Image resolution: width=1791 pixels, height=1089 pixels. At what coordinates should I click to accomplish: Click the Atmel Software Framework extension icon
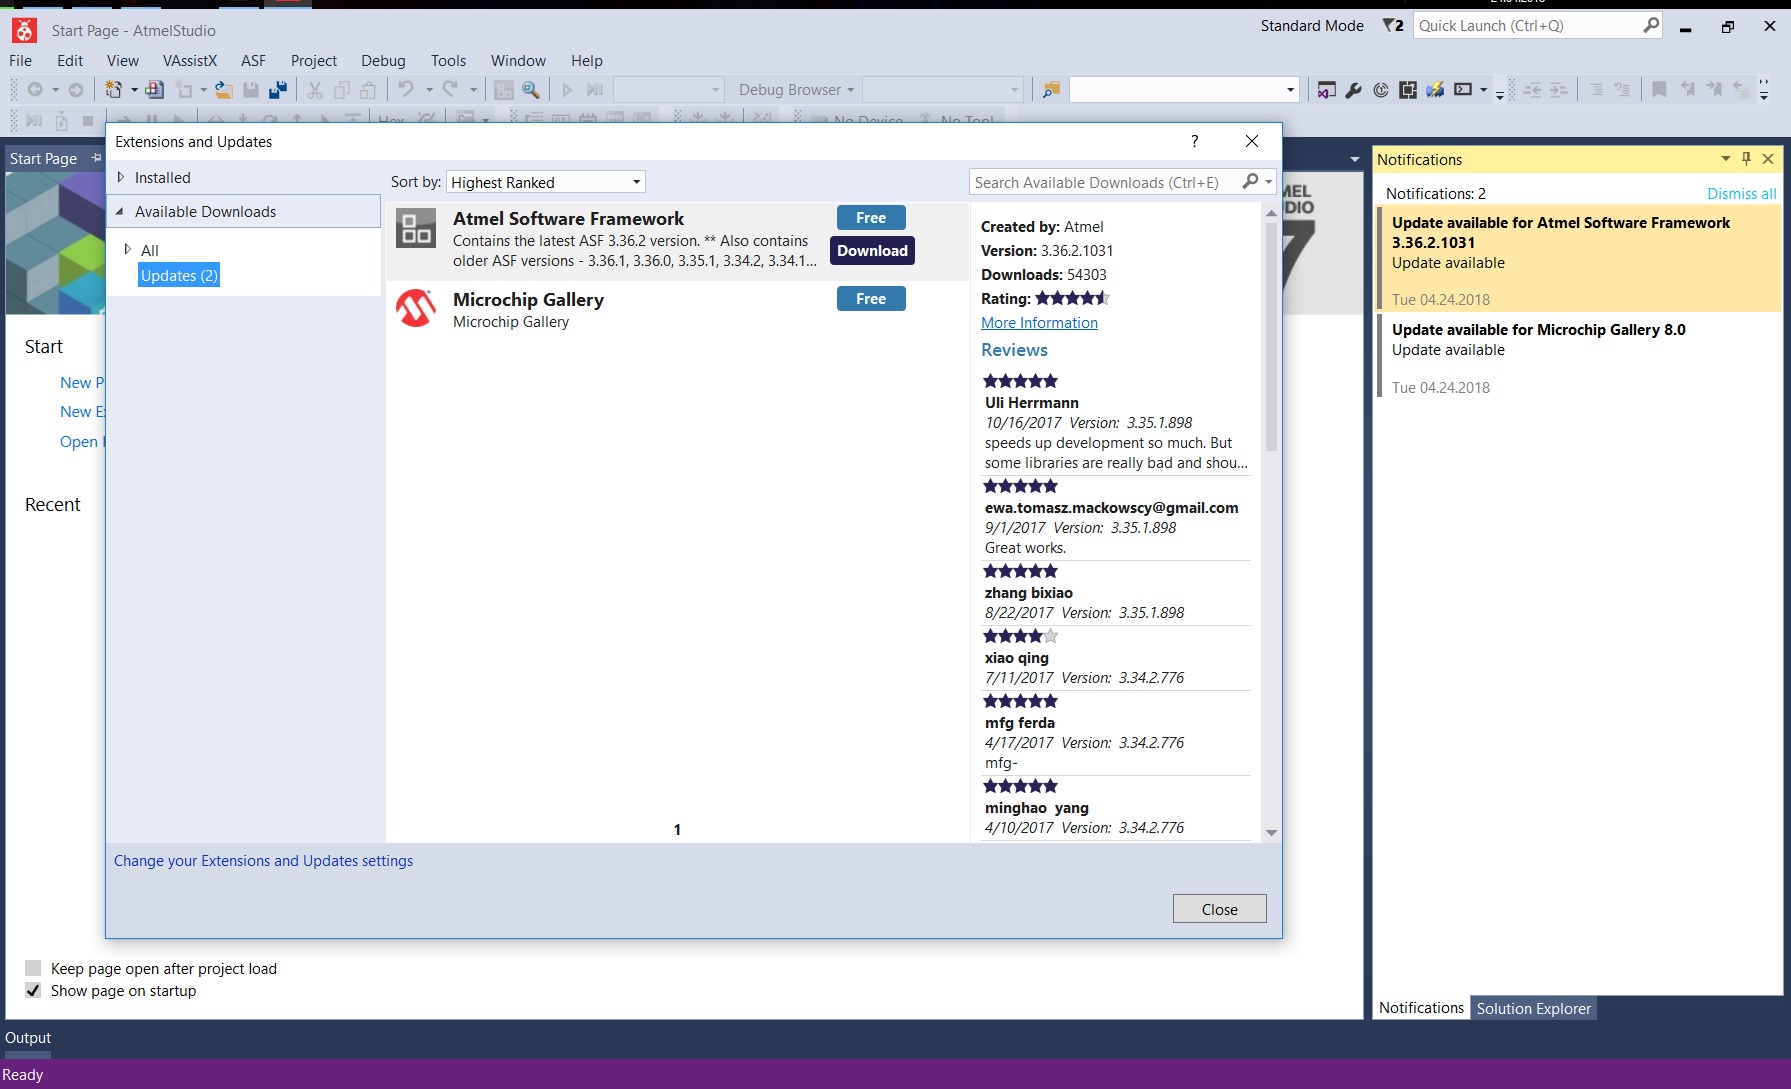pos(416,228)
